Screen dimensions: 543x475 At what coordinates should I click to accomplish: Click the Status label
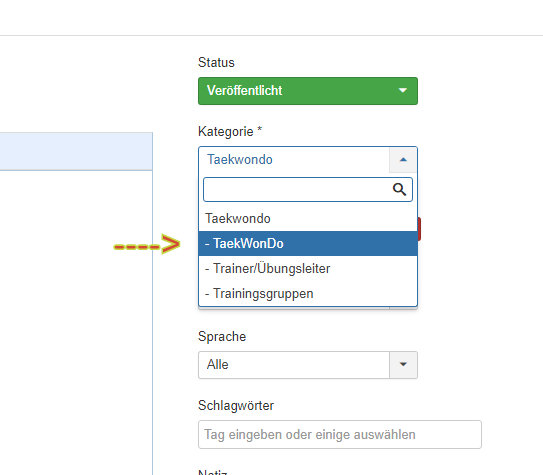(216, 63)
